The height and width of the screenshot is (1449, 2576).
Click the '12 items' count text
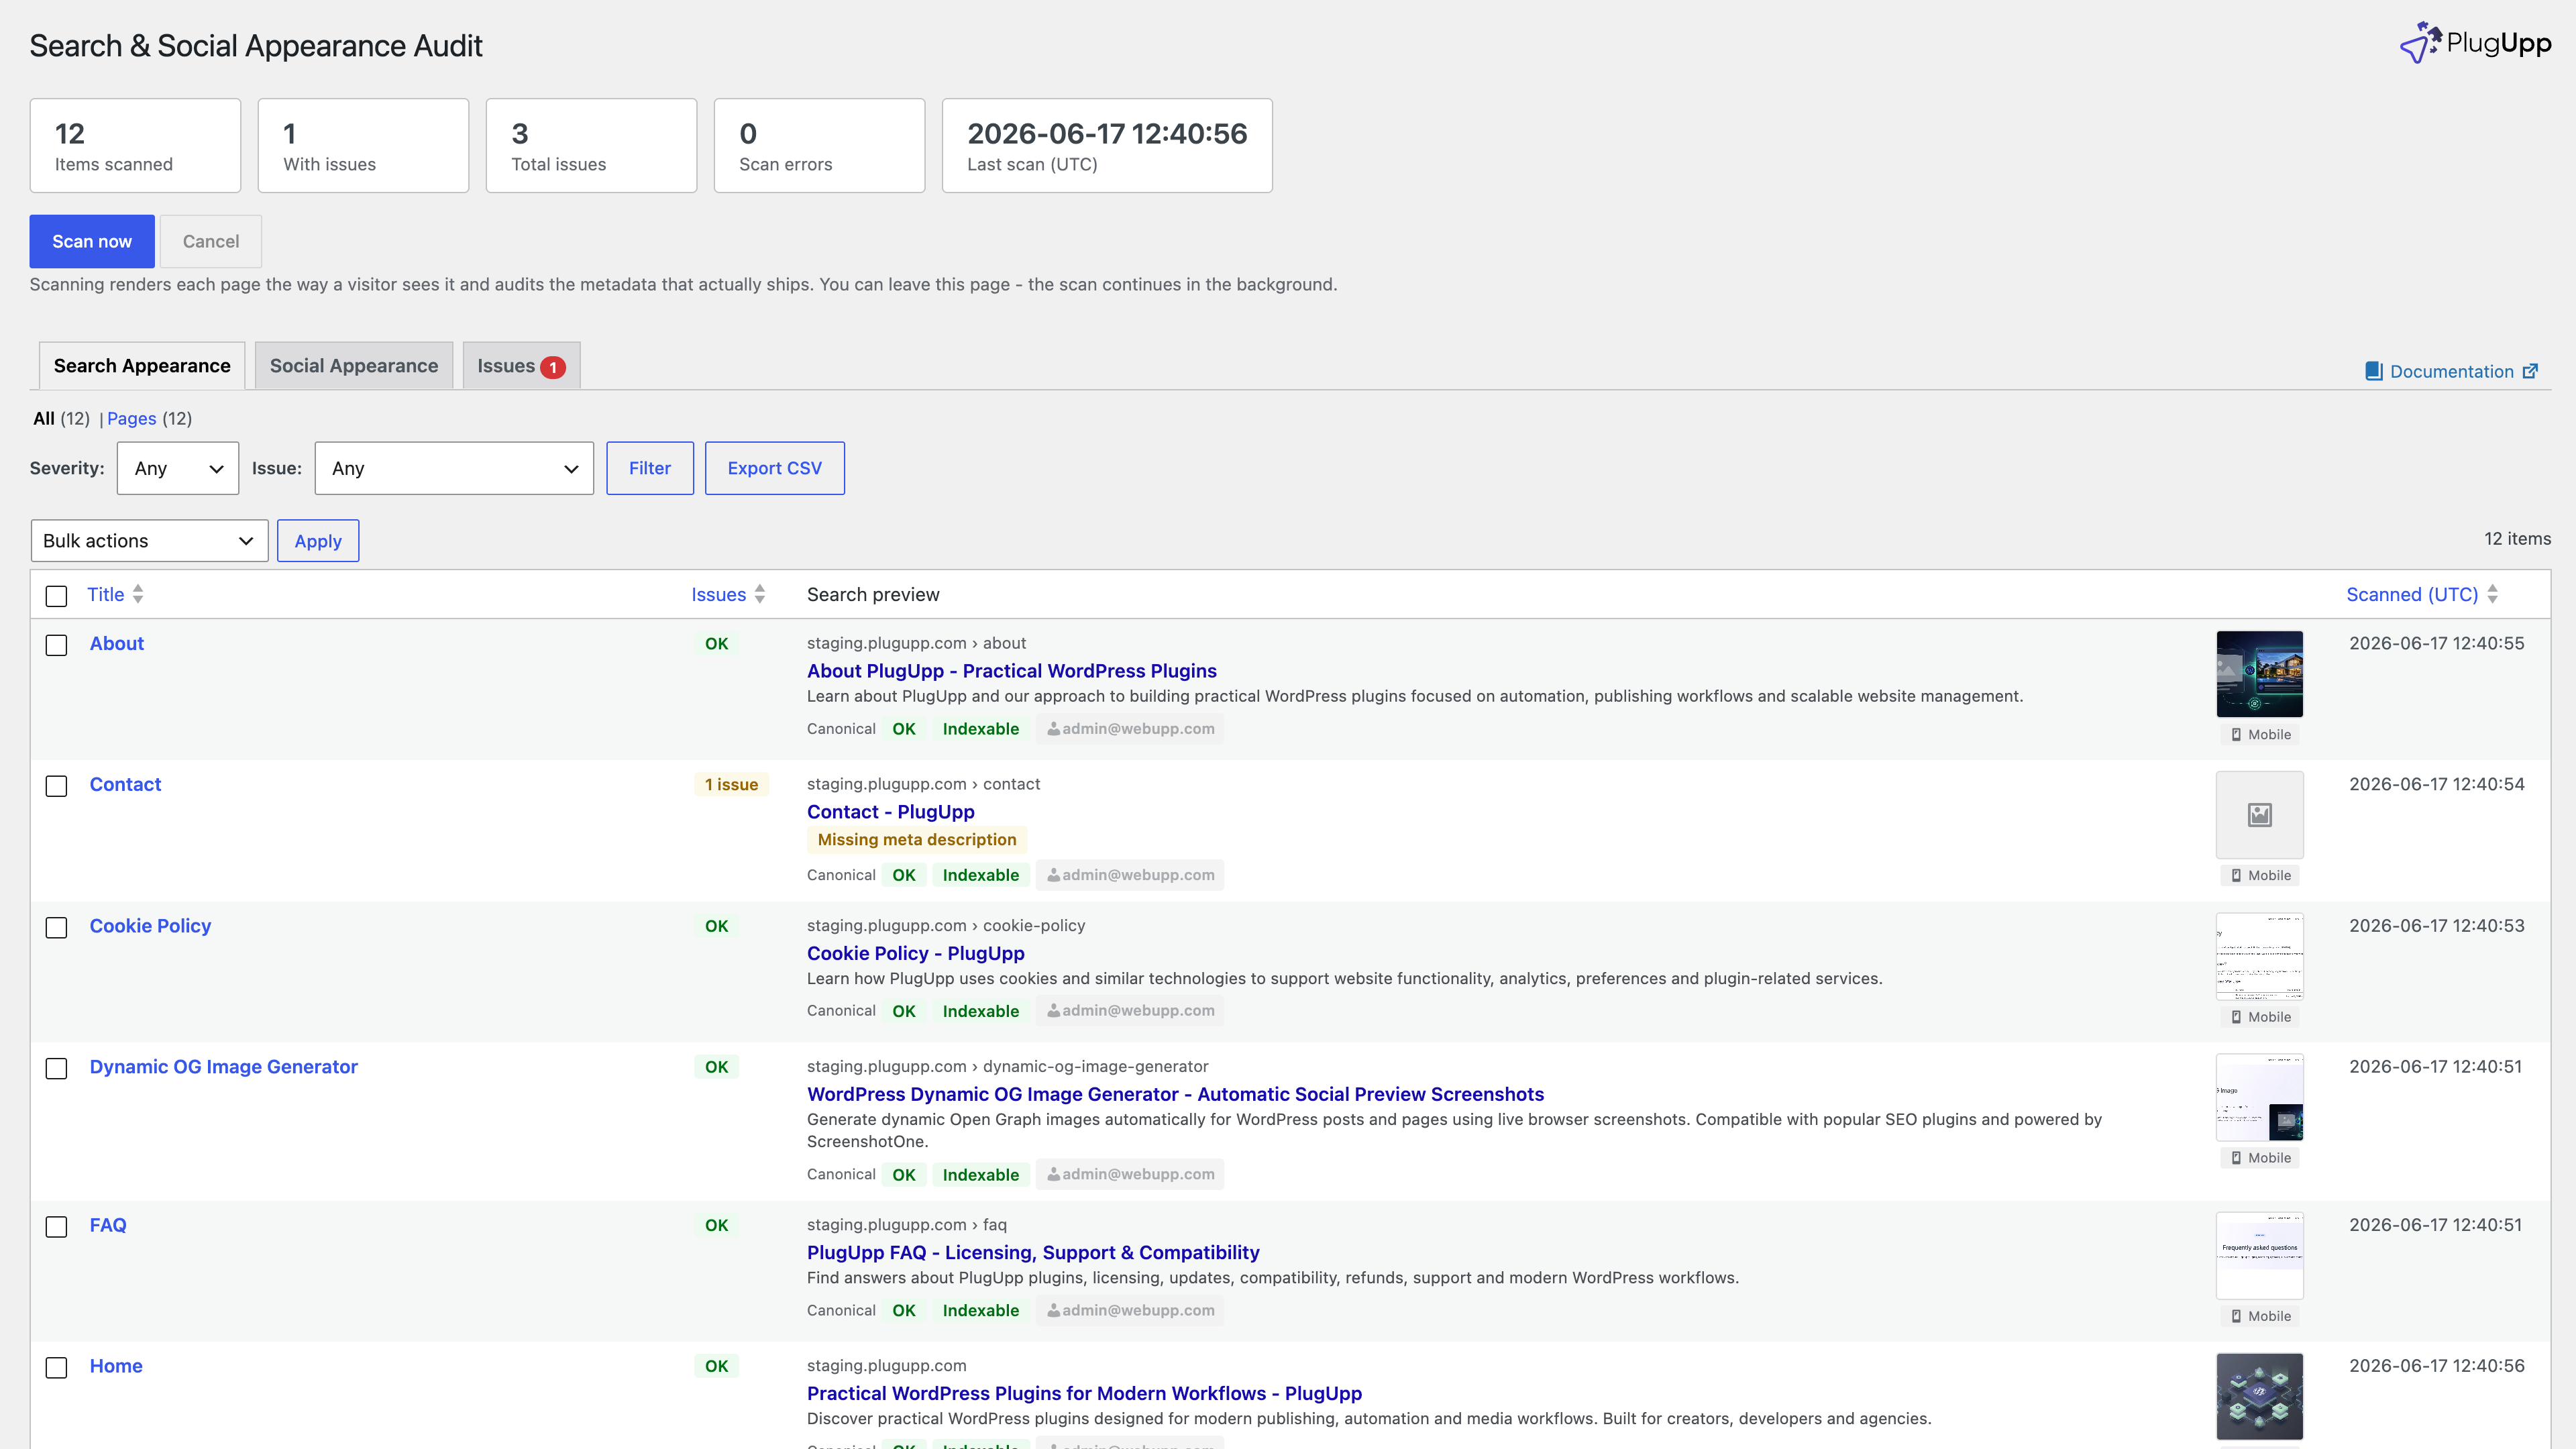[2517, 539]
